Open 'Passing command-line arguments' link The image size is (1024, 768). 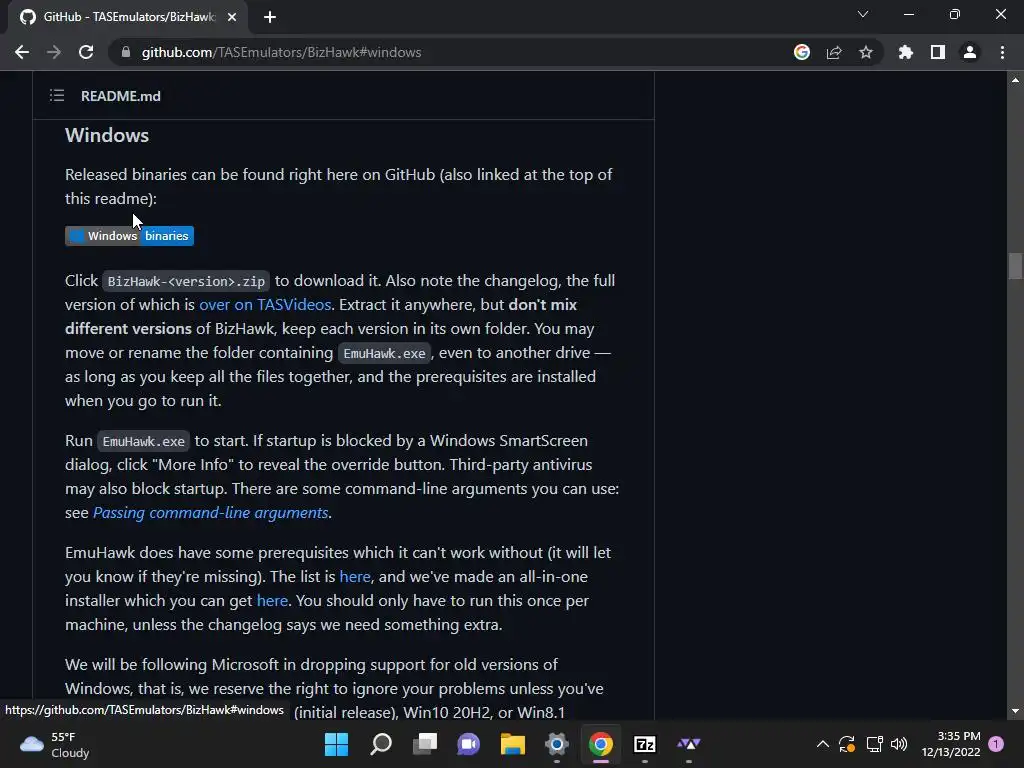pos(210,513)
